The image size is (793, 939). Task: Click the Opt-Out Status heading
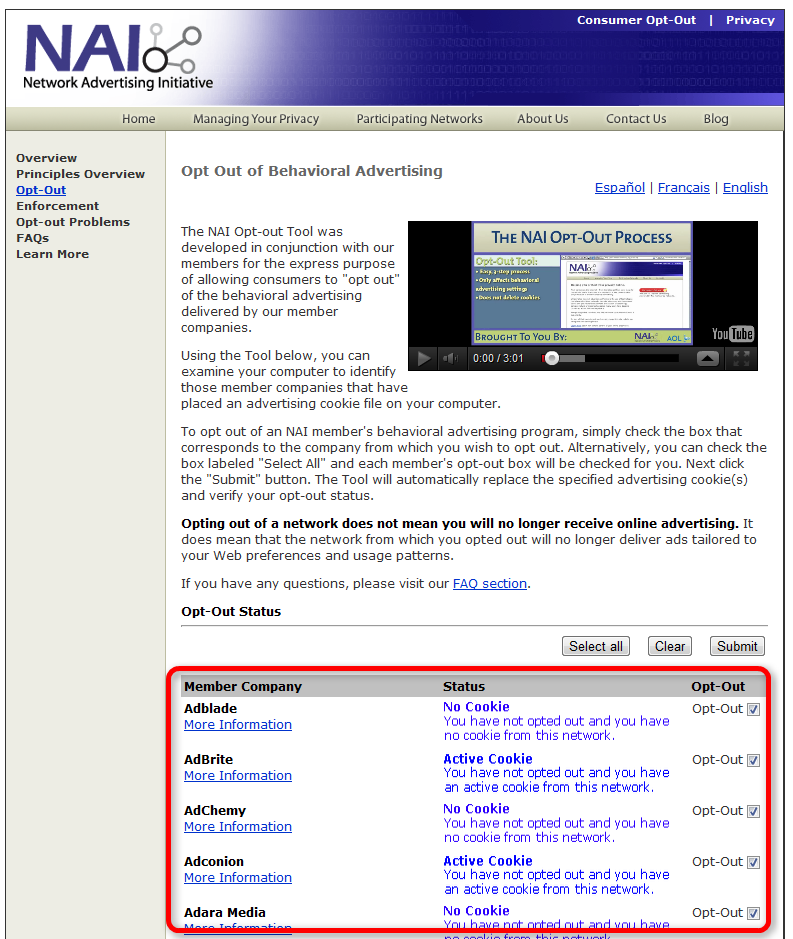click(x=231, y=611)
